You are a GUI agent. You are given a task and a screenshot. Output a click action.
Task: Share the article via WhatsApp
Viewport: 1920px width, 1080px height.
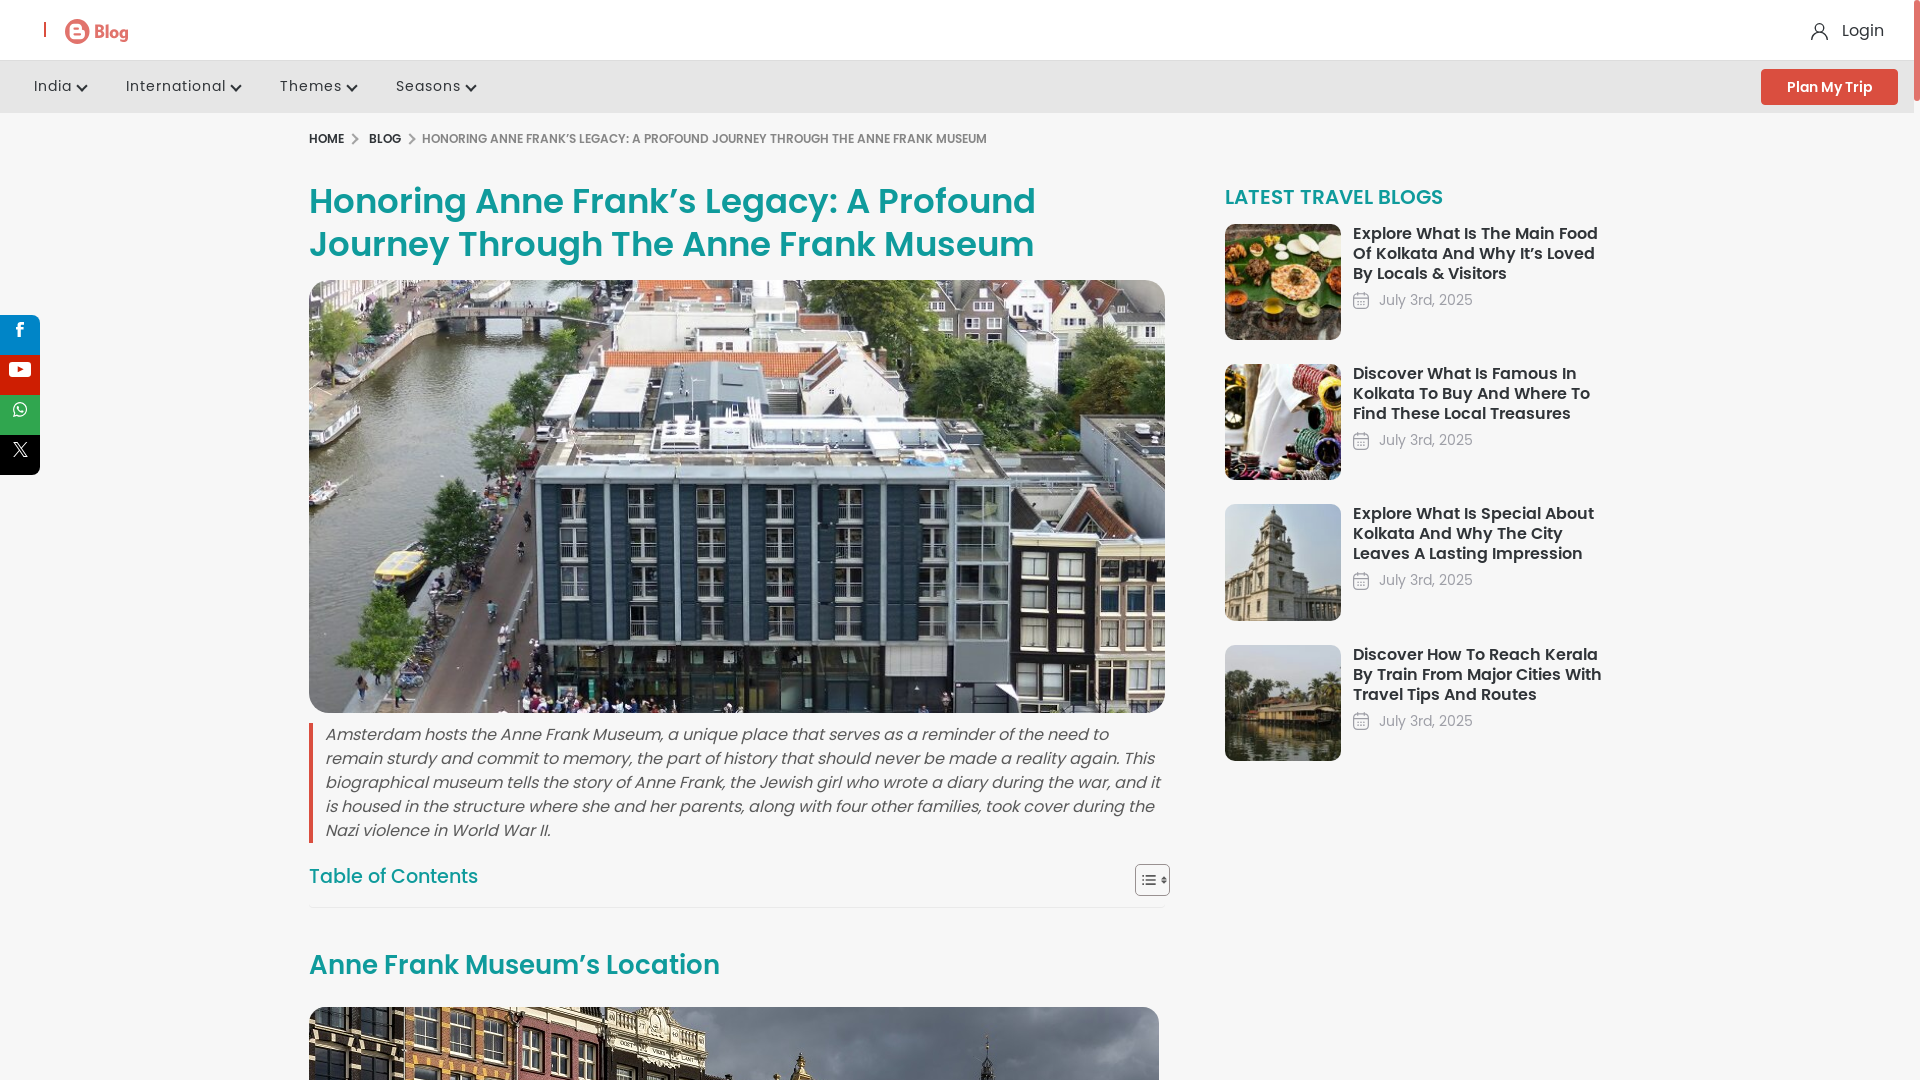[x=20, y=414]
